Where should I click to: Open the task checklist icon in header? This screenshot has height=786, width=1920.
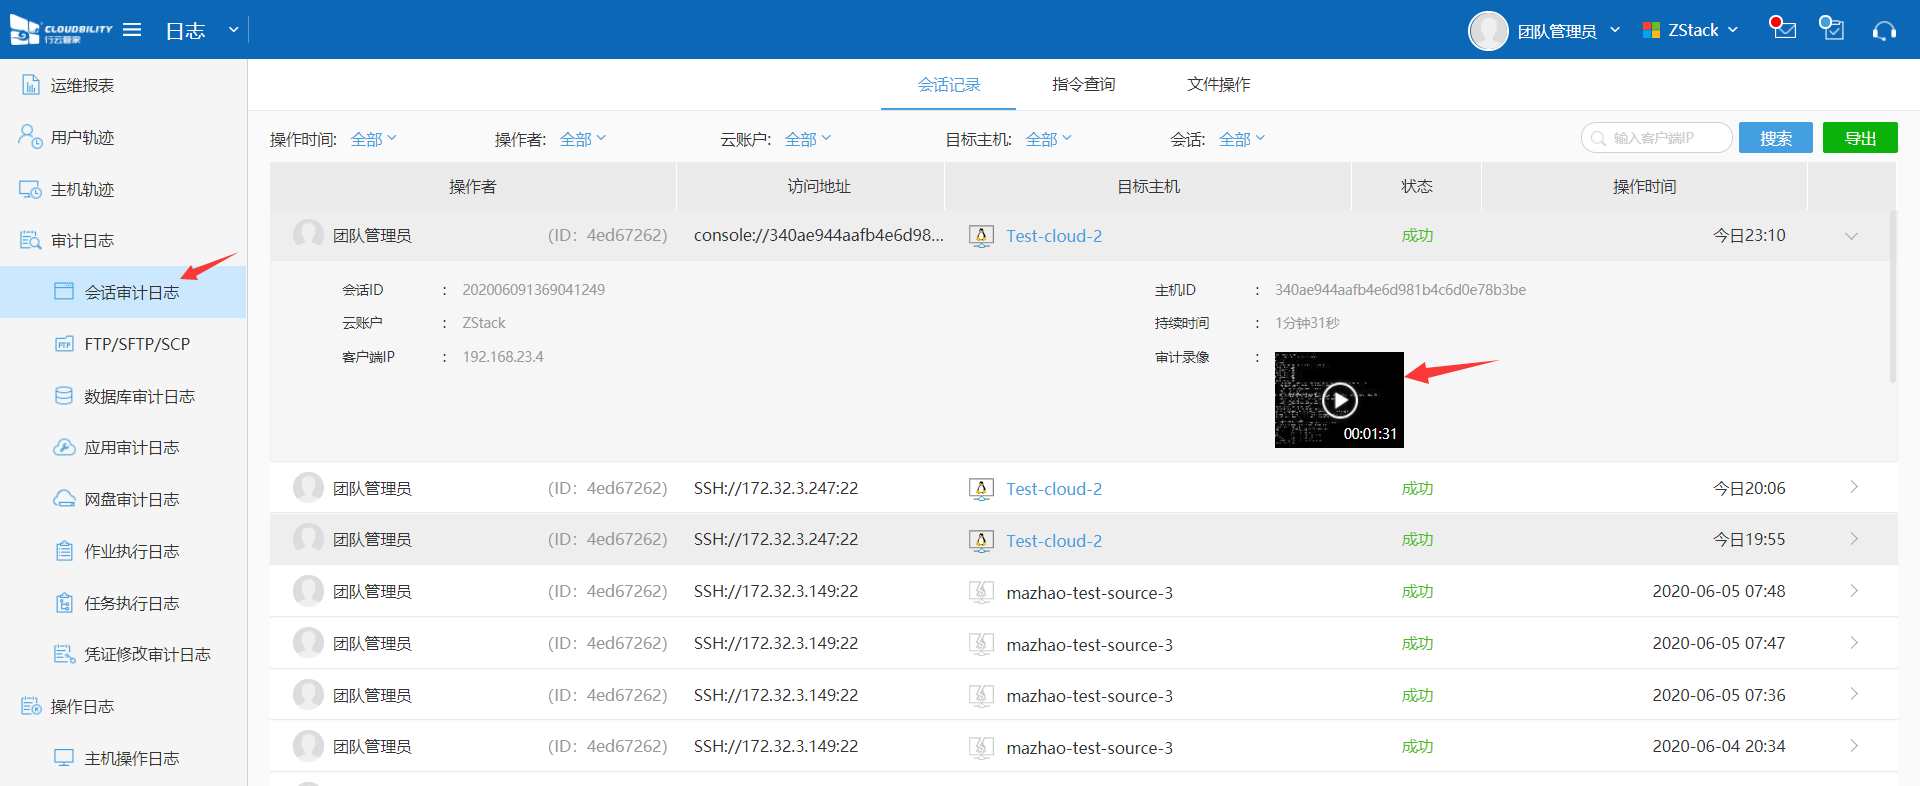(x=1832, y=29)
